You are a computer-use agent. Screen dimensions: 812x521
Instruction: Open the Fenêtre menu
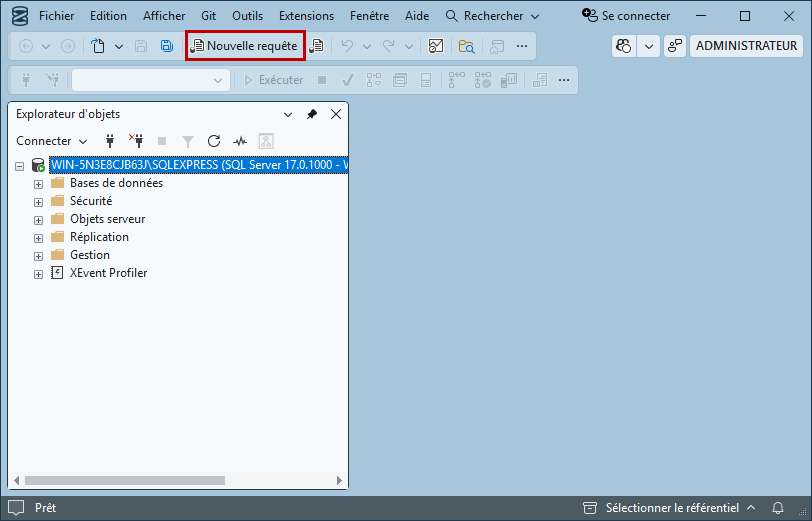click(369, 16)
